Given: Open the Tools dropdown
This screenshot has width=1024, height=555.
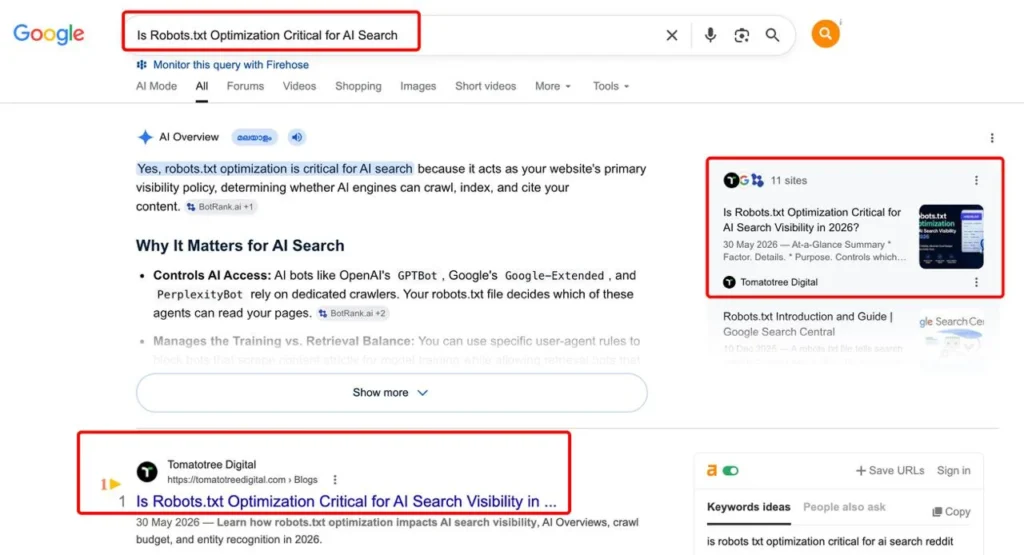Looking at the screenshot, I should [611, 86].
